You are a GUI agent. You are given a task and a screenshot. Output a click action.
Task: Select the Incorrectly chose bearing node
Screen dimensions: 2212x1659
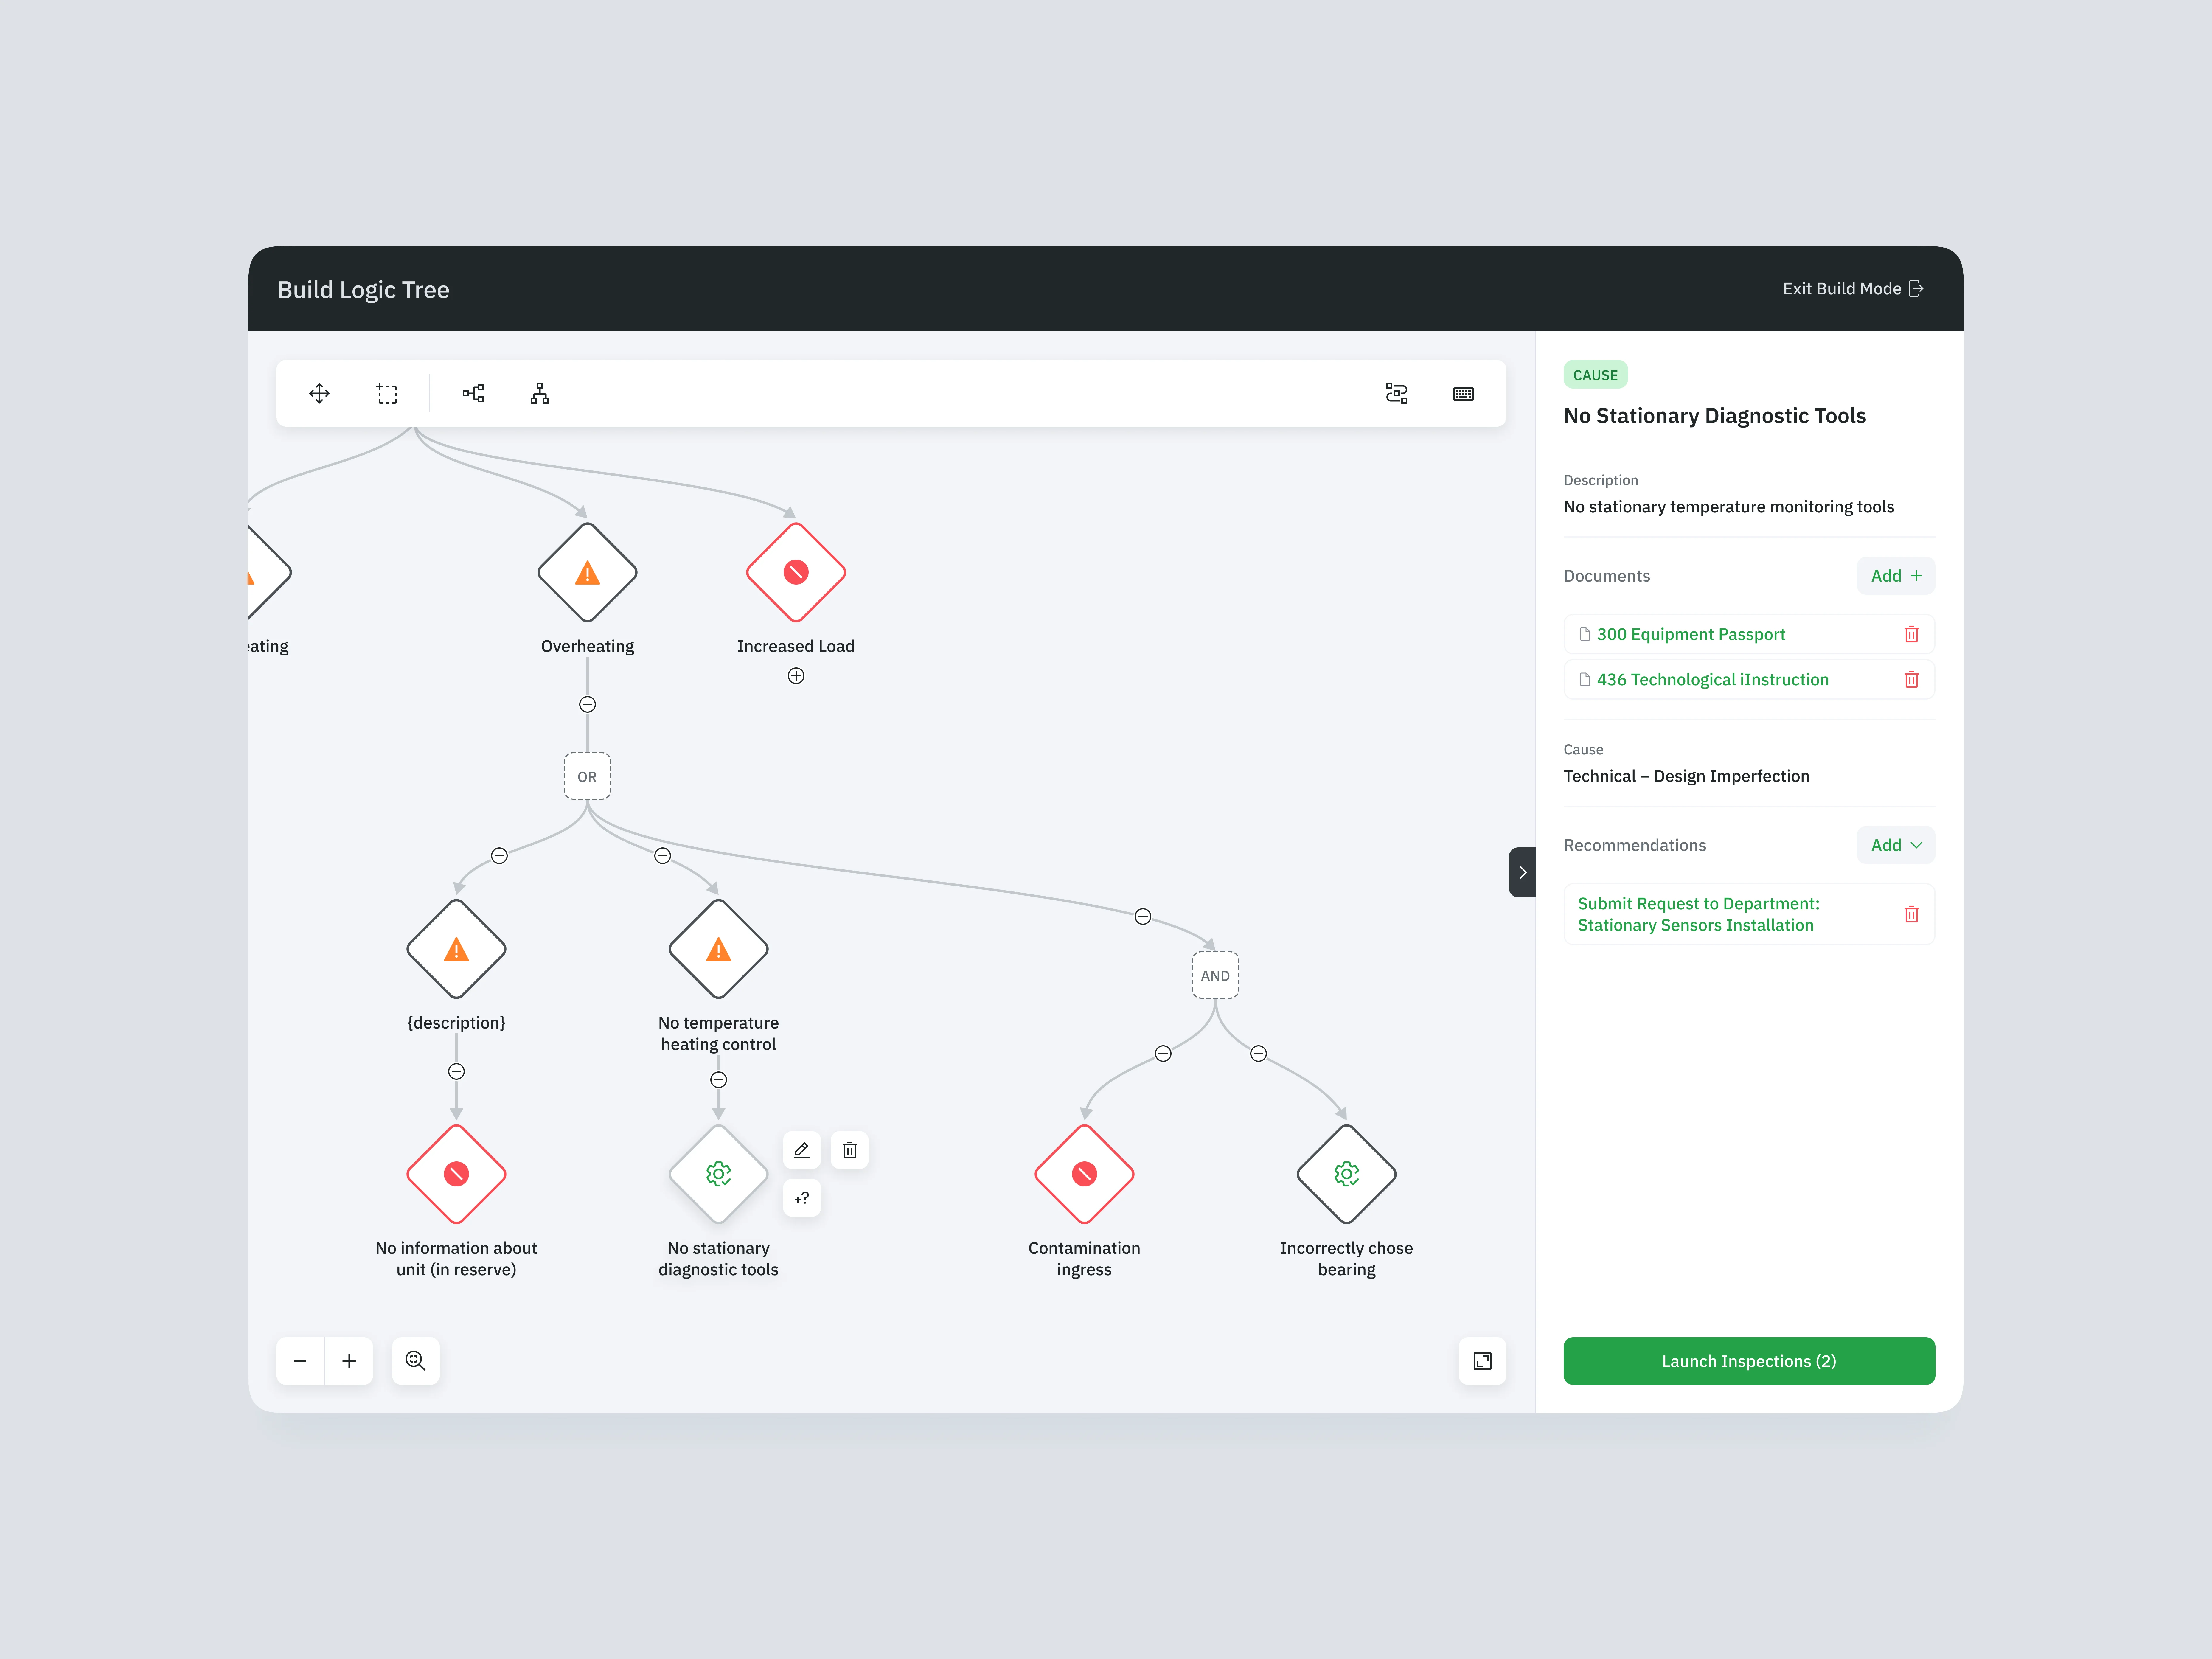click(1346, 1174)
